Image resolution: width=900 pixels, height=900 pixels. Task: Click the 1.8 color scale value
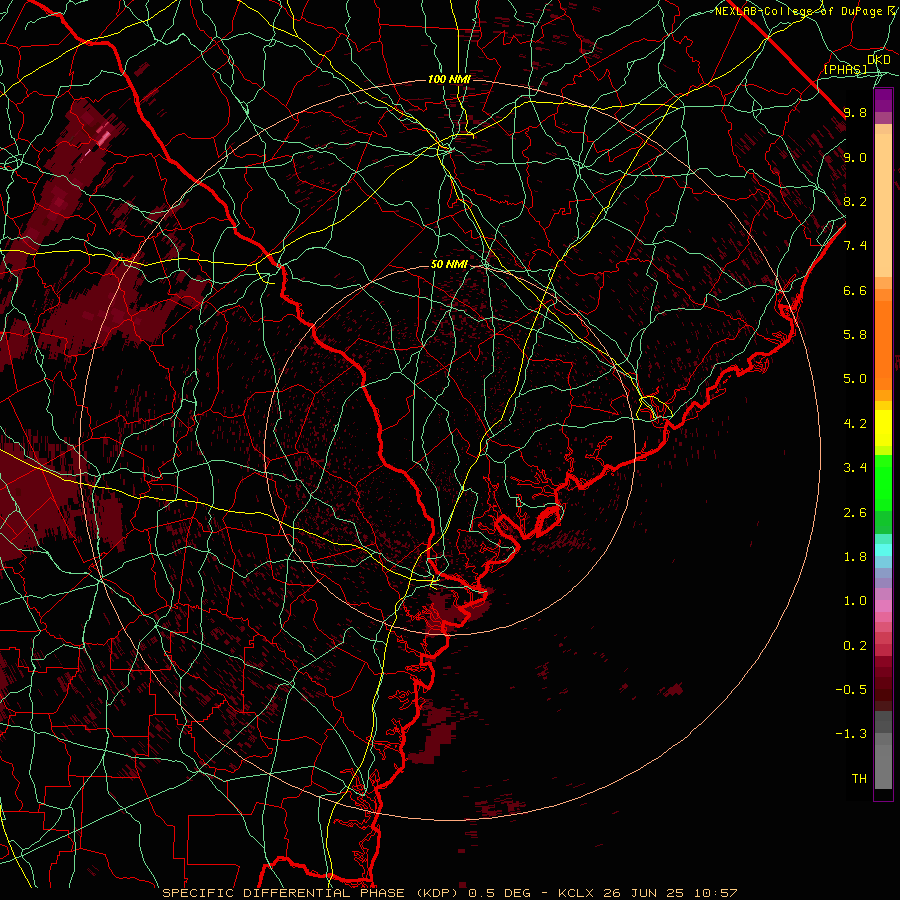[x=855, y=557]
